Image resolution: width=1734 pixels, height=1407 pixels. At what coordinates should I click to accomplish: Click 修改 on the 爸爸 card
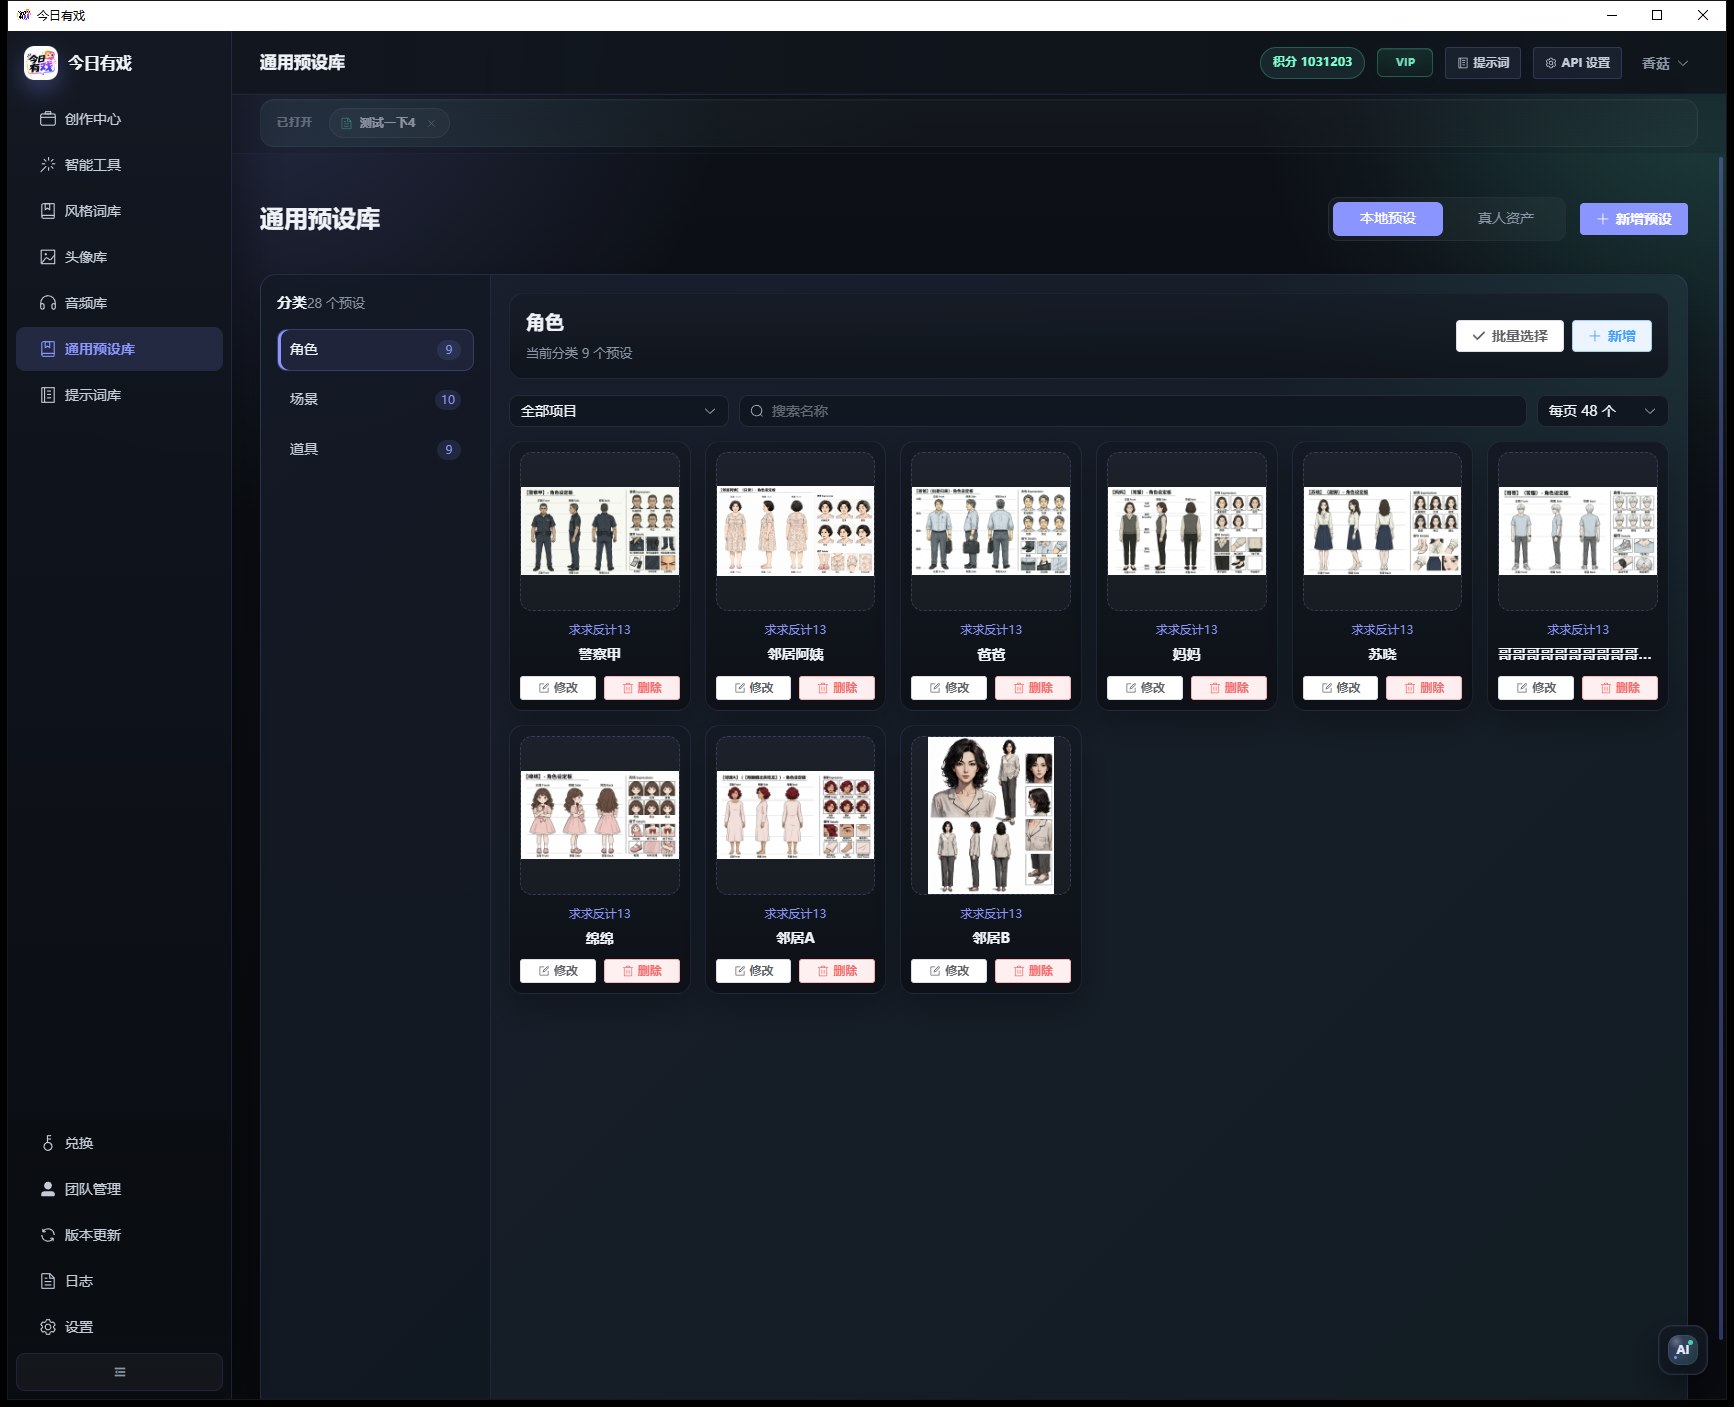(x=948, y=688)
